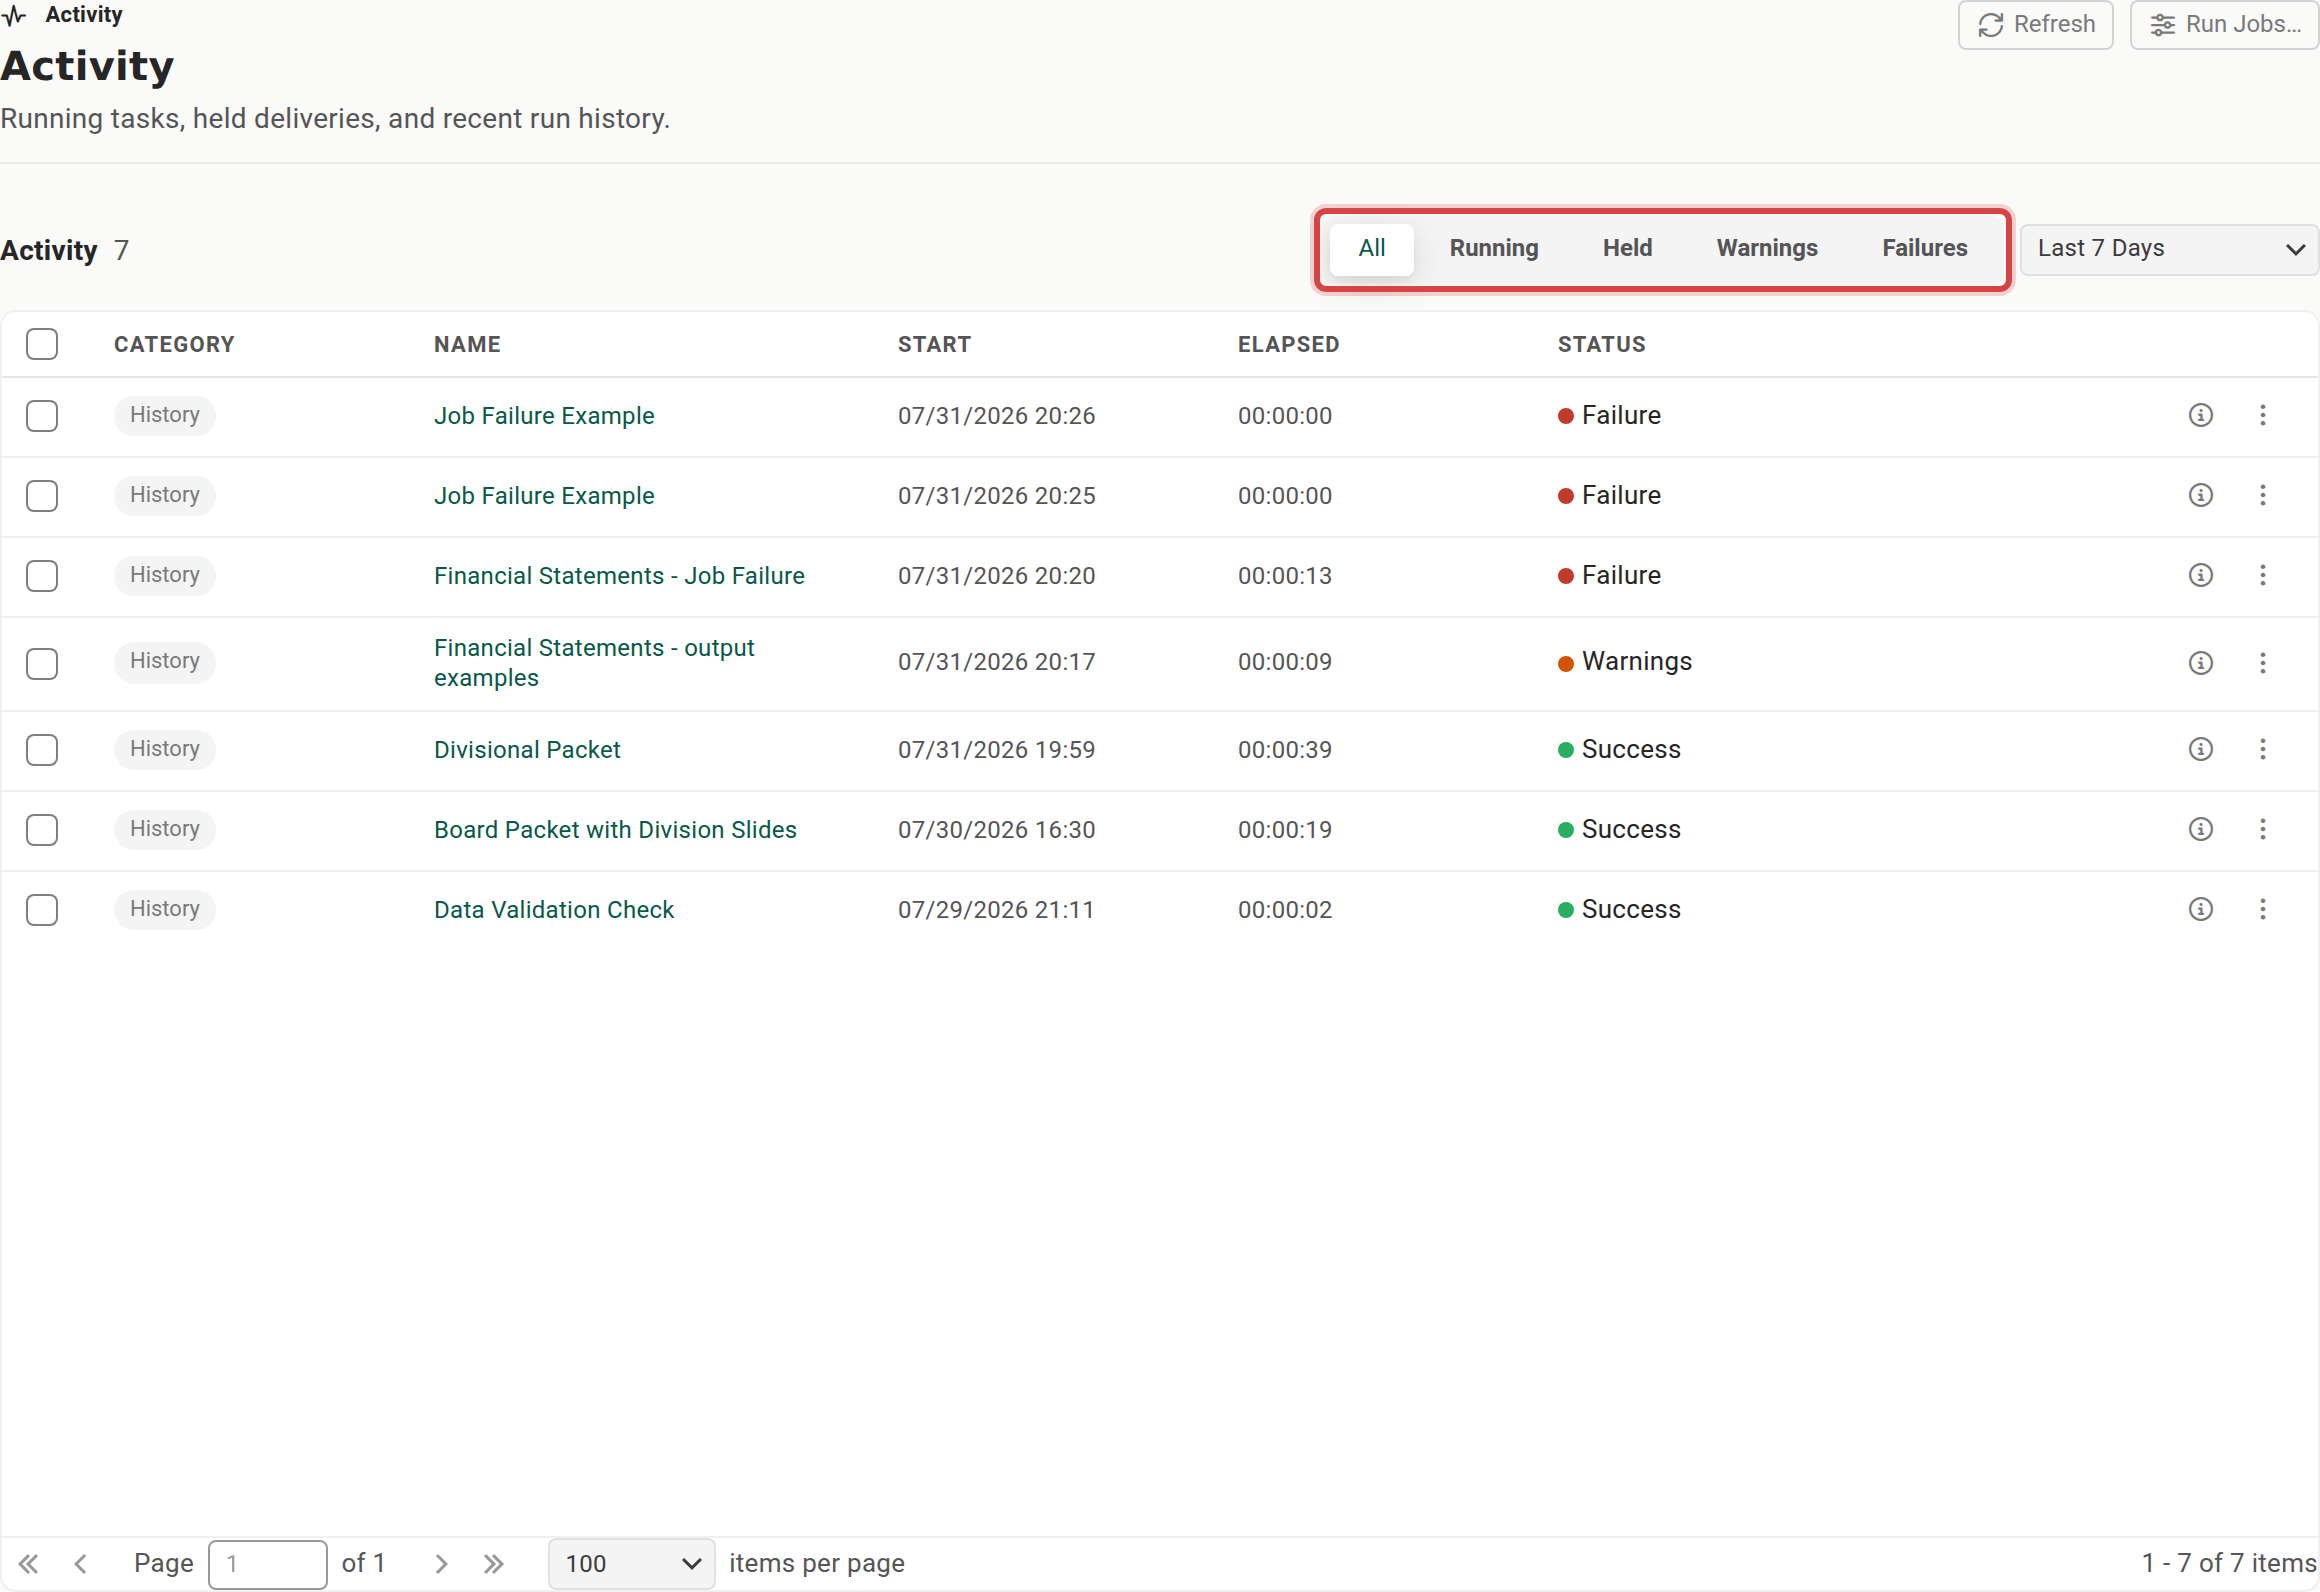This screenshot has width=2320, height=1592.
Task: Open more-options menu for Job Failure Example 20:25
Action: point(2262,495)
